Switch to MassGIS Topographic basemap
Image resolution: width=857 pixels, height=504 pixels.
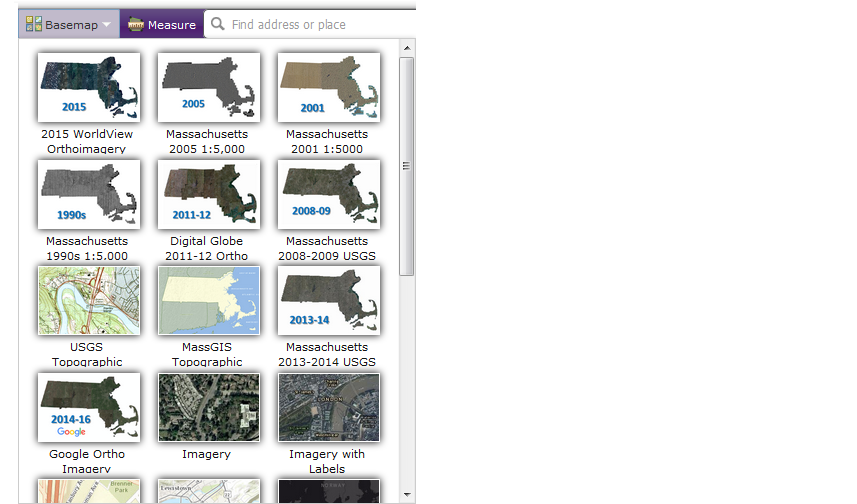tap(208, 300)
